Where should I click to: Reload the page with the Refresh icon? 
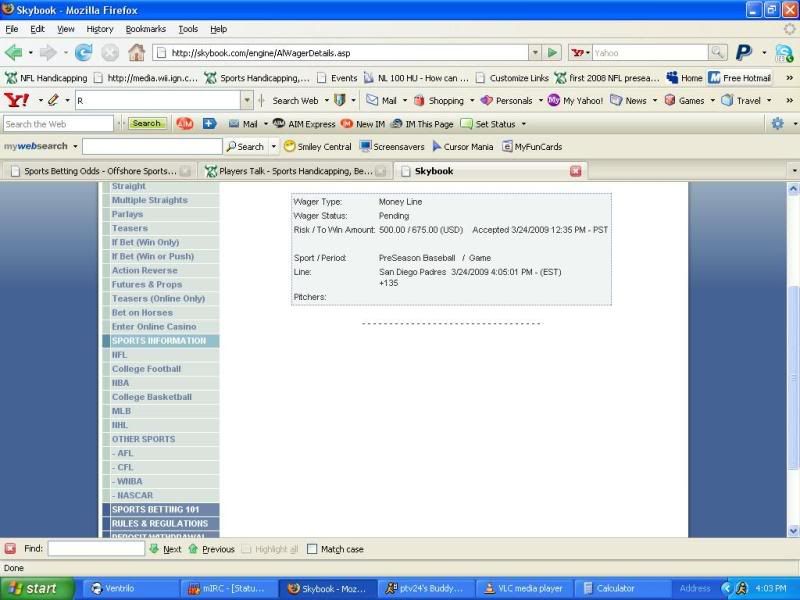(83, 53)
